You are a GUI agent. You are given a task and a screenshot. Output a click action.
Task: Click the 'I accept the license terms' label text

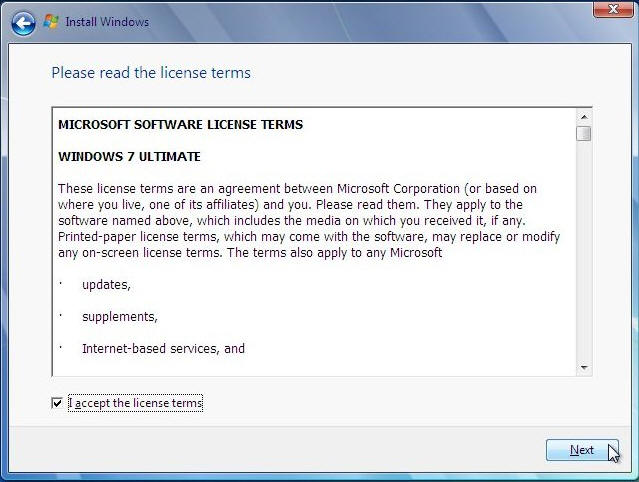tap(135, 403)
